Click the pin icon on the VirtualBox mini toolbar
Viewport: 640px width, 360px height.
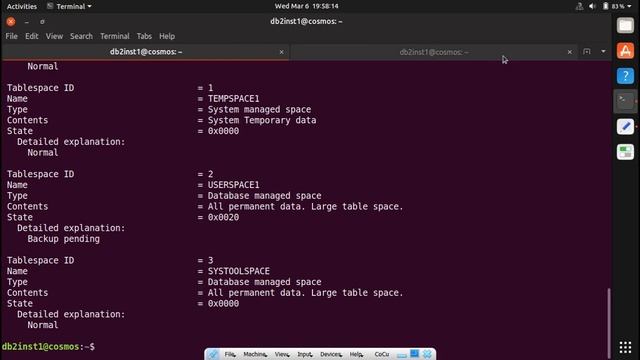(213, 354)
